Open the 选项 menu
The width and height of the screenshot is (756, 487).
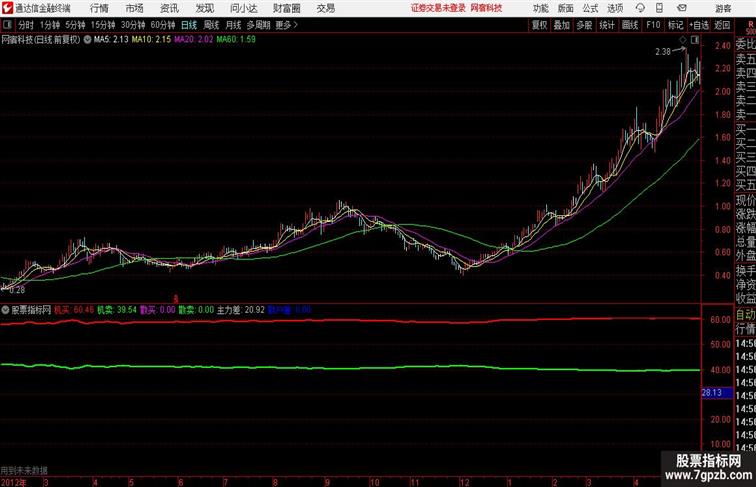(615, 8)
